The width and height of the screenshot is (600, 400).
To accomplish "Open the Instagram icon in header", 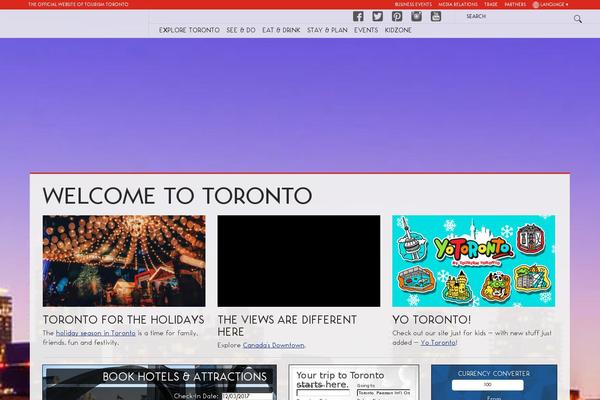I will (416, 16).
